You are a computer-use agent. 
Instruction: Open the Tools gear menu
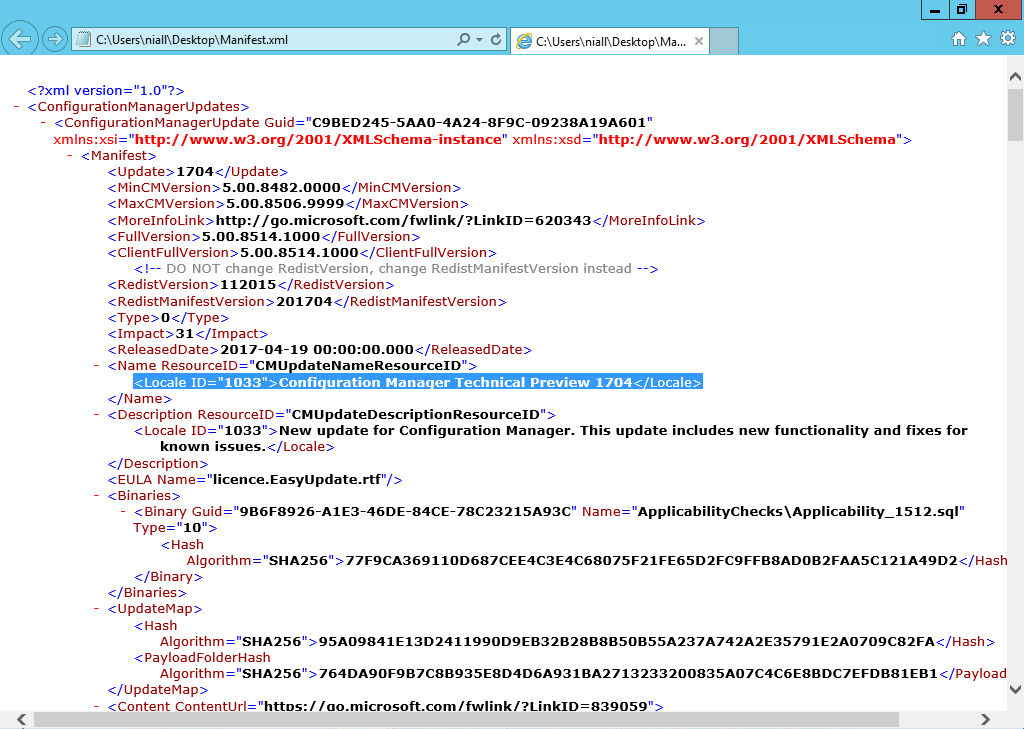tap(1008, 39)
